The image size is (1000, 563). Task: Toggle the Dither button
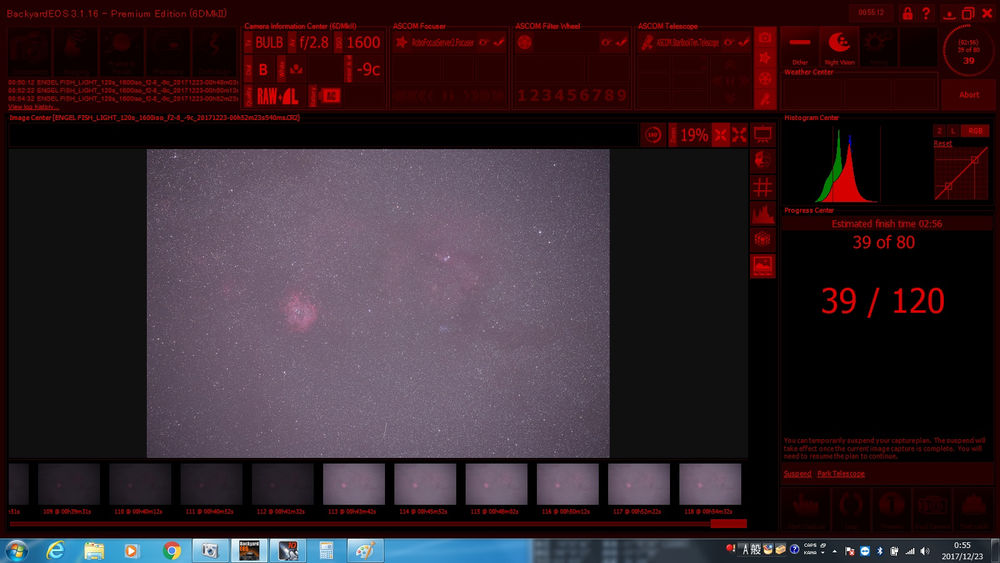tap(799, 47)
